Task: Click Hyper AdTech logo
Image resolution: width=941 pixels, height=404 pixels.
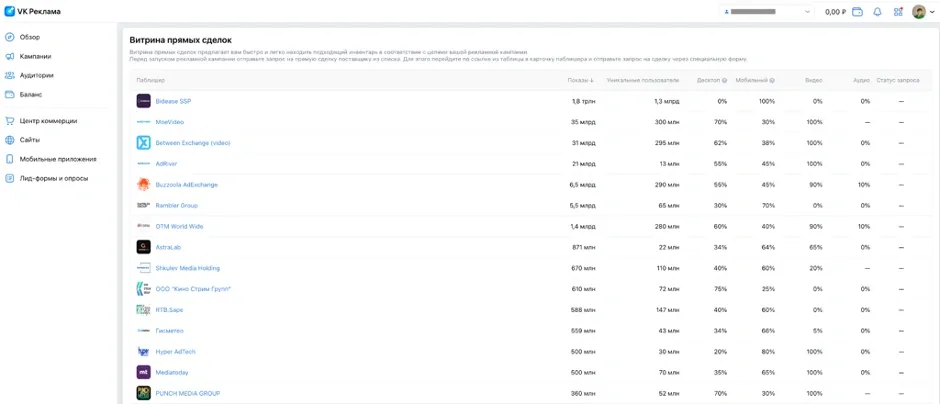Action: (x=143, y=352)
